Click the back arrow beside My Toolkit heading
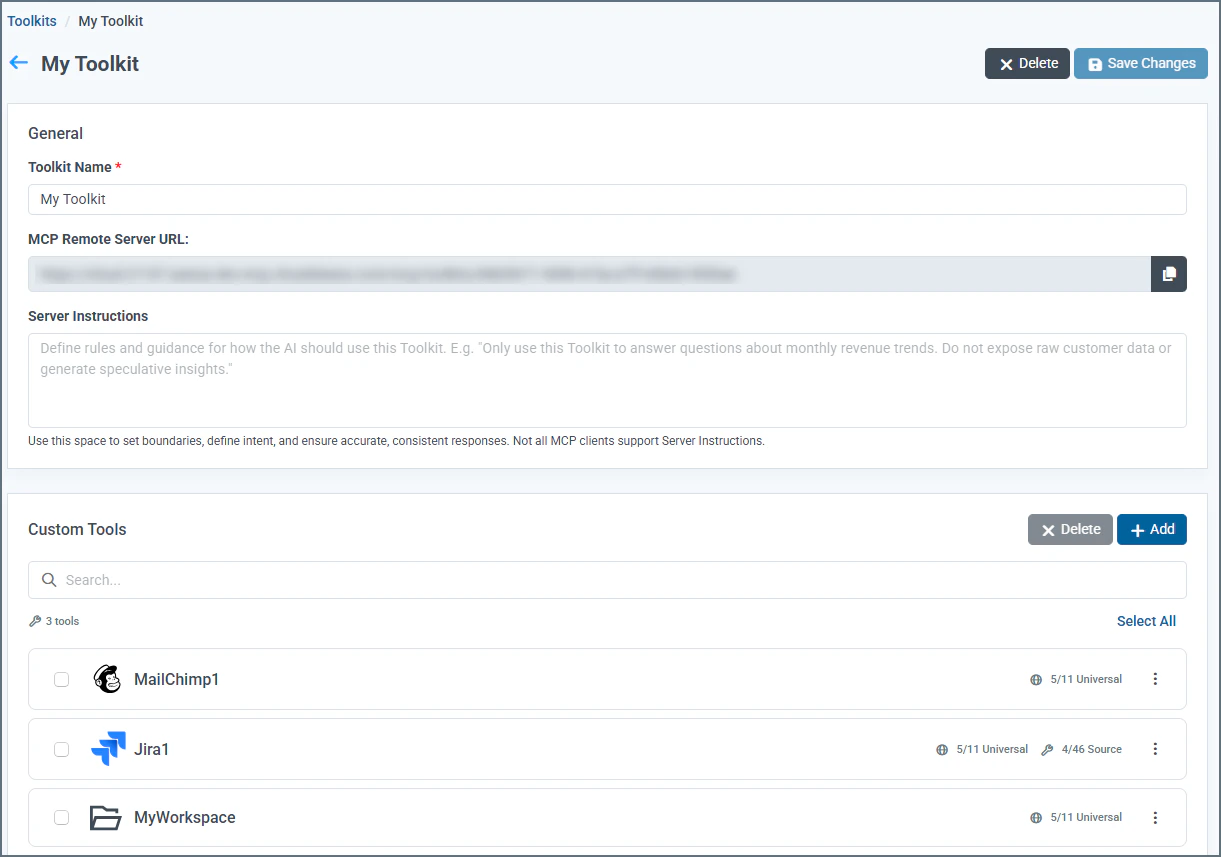Viewport: 1221px width, 857px height. (18, 63)
